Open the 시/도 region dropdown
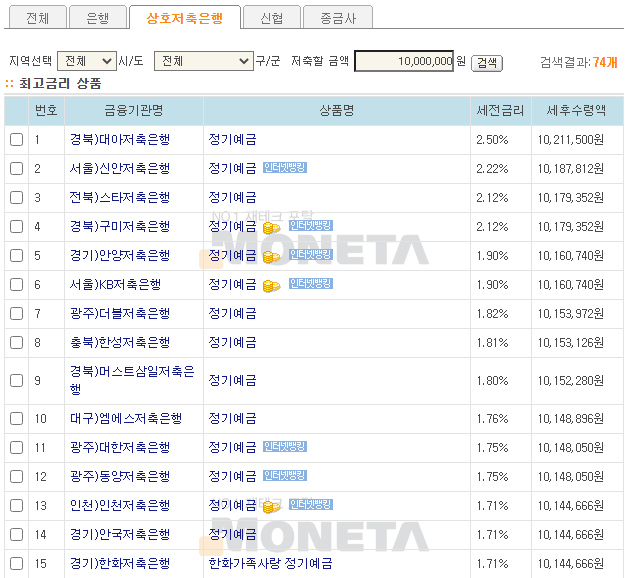Image resolution: width=627 pixels, height=578 pixels. (x=87, y=61)
